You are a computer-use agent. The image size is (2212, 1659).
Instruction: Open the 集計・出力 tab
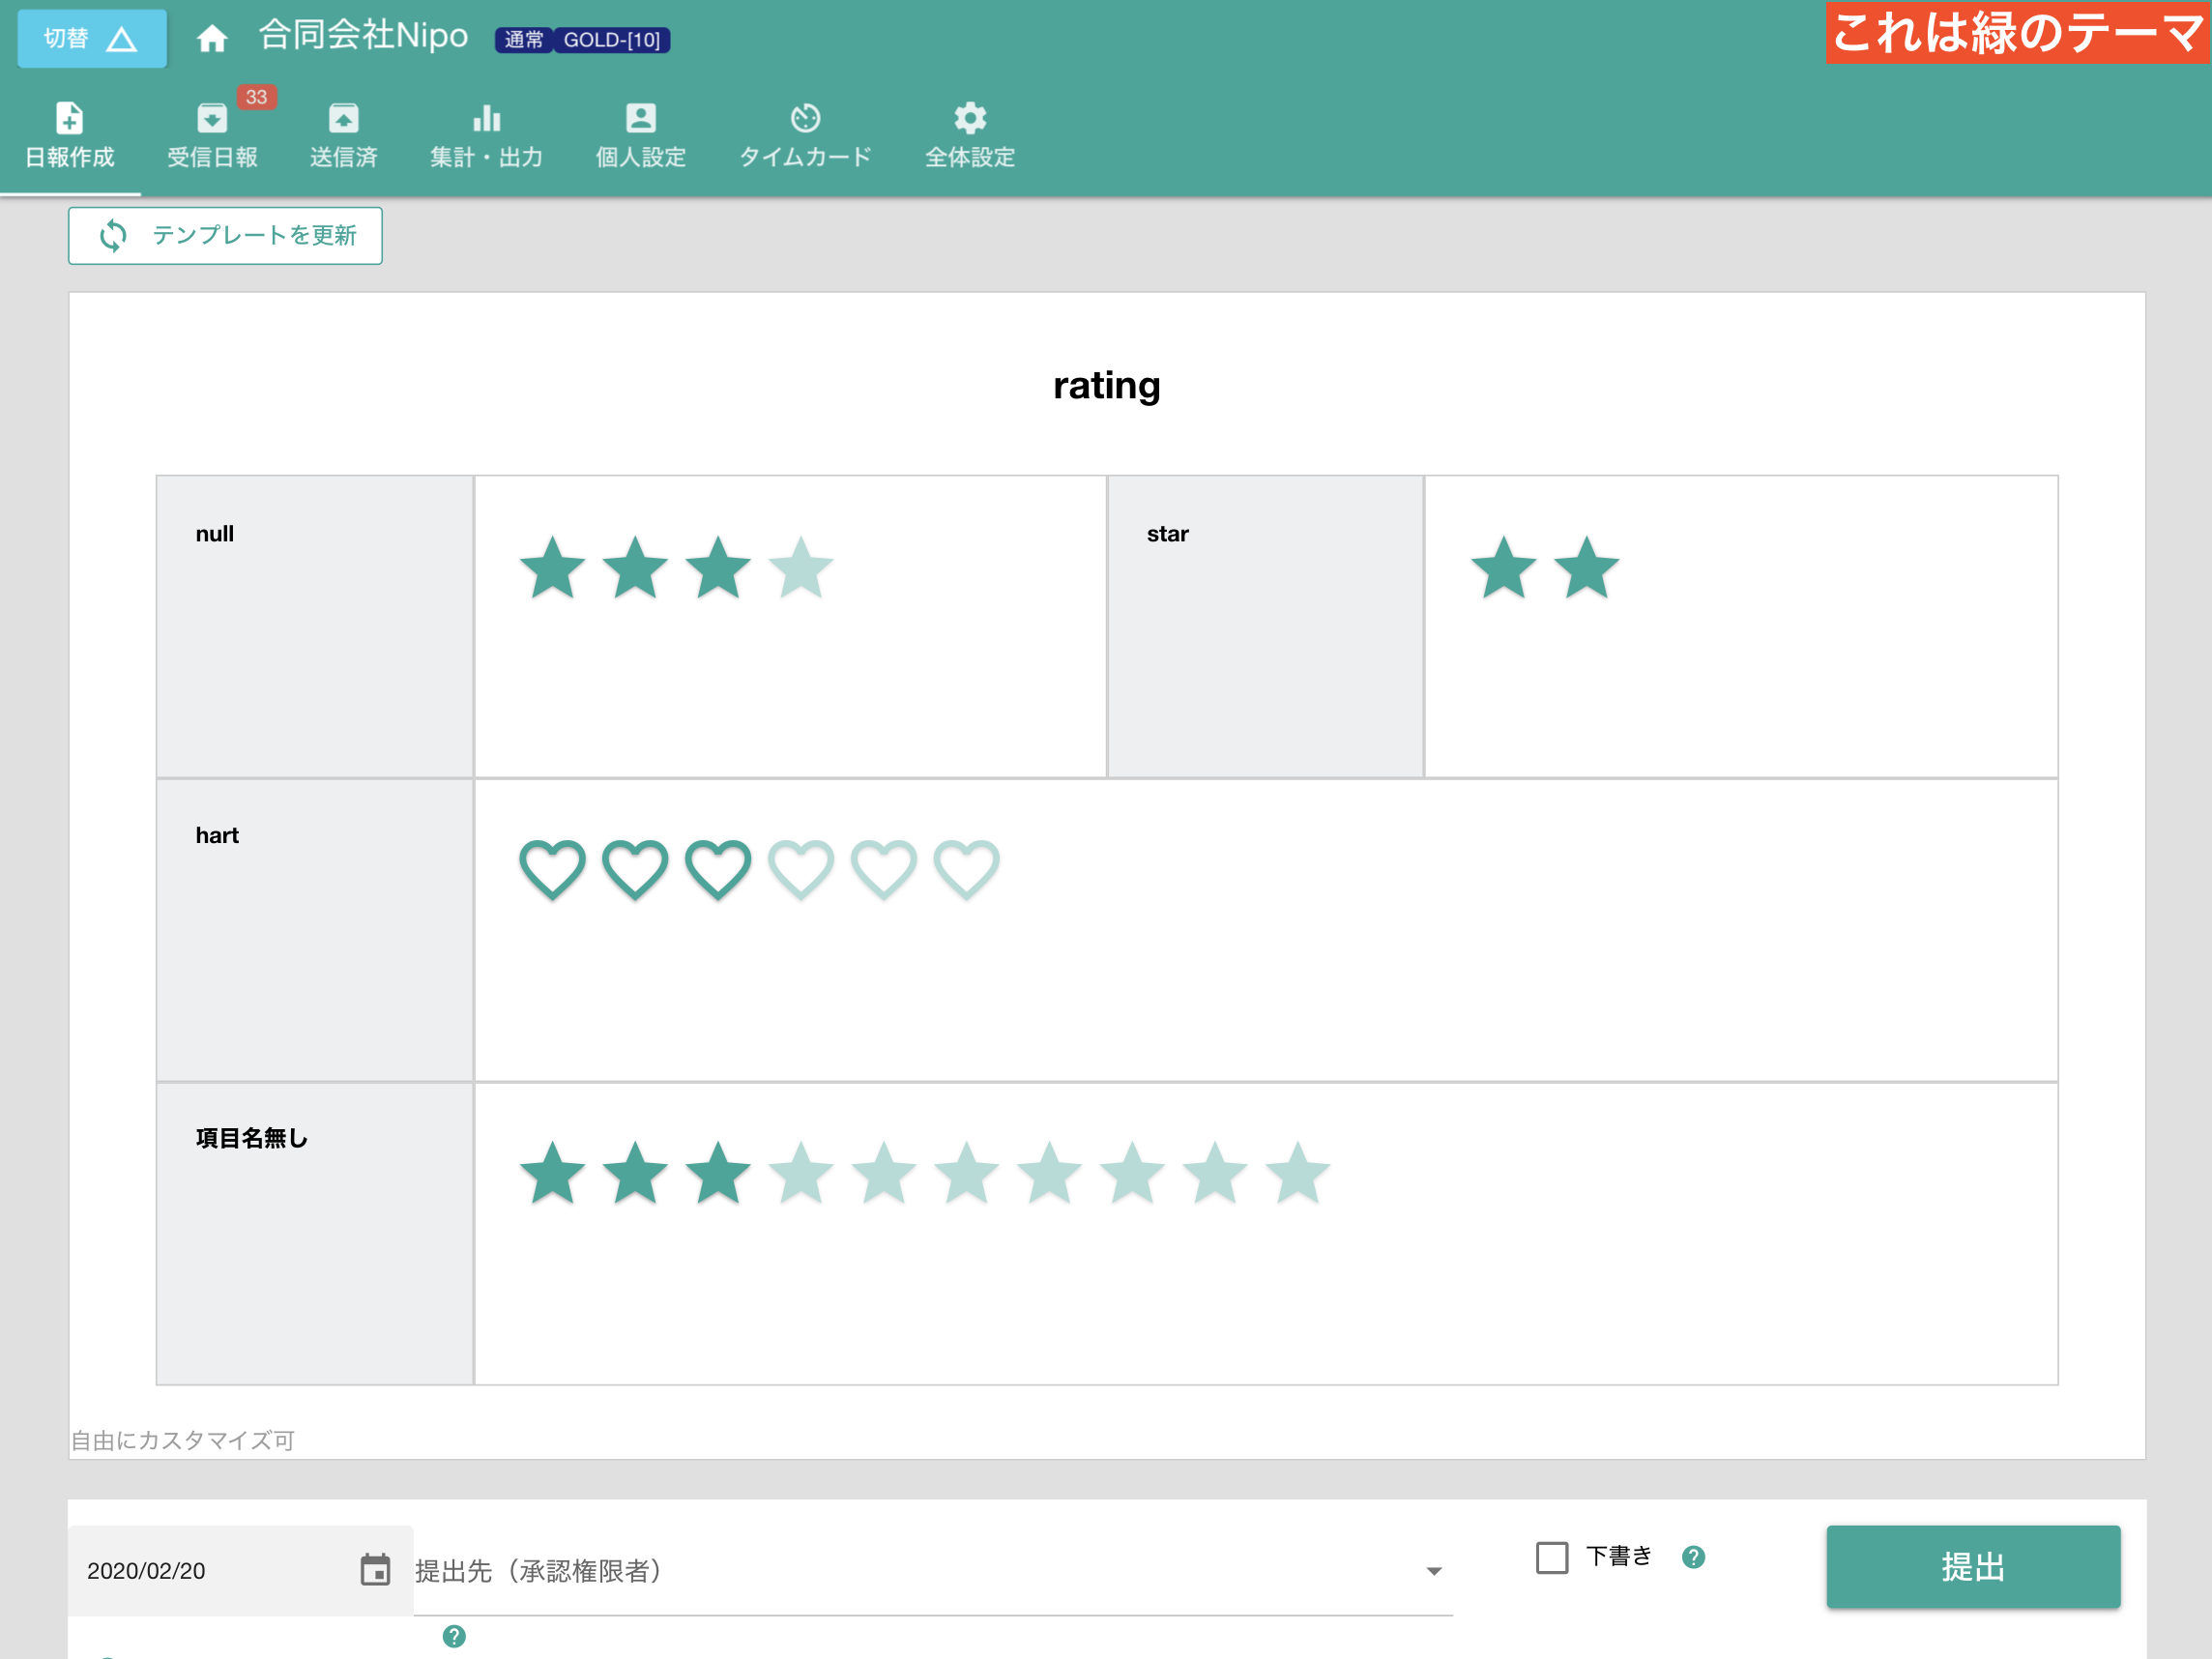pos(486,137)
